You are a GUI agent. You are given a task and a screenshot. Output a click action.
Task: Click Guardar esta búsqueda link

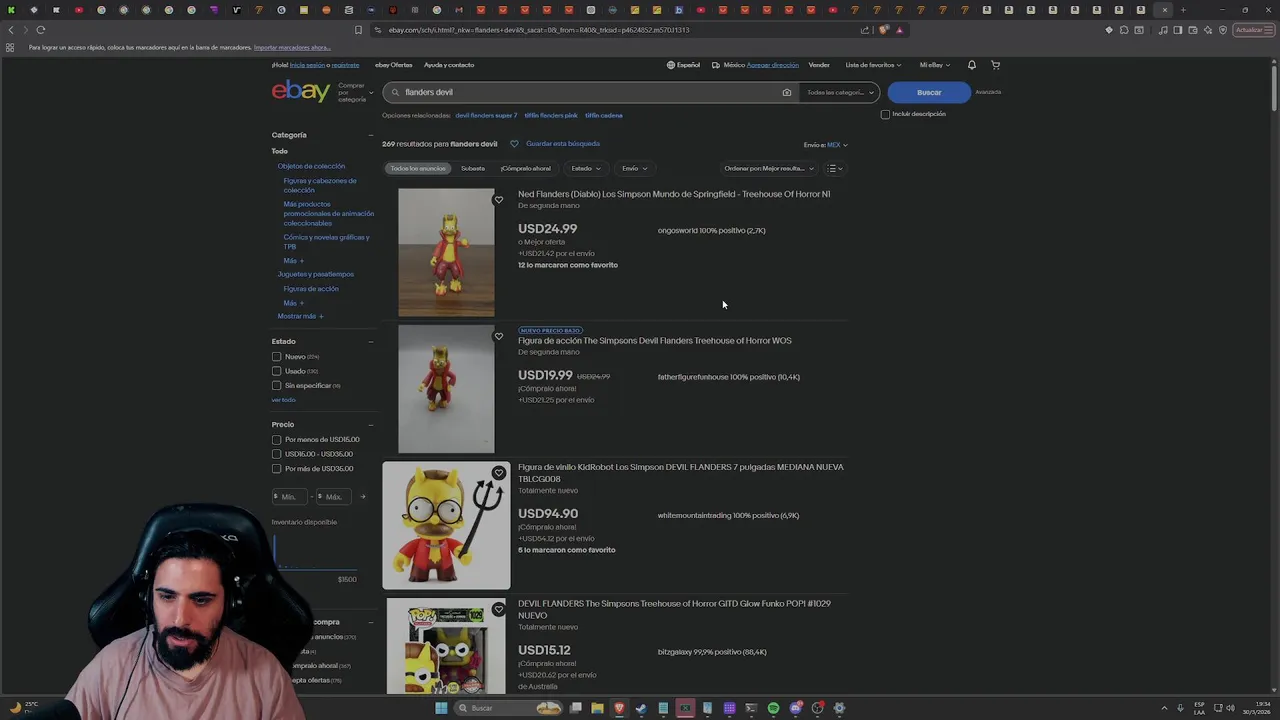tap(563, 144)
